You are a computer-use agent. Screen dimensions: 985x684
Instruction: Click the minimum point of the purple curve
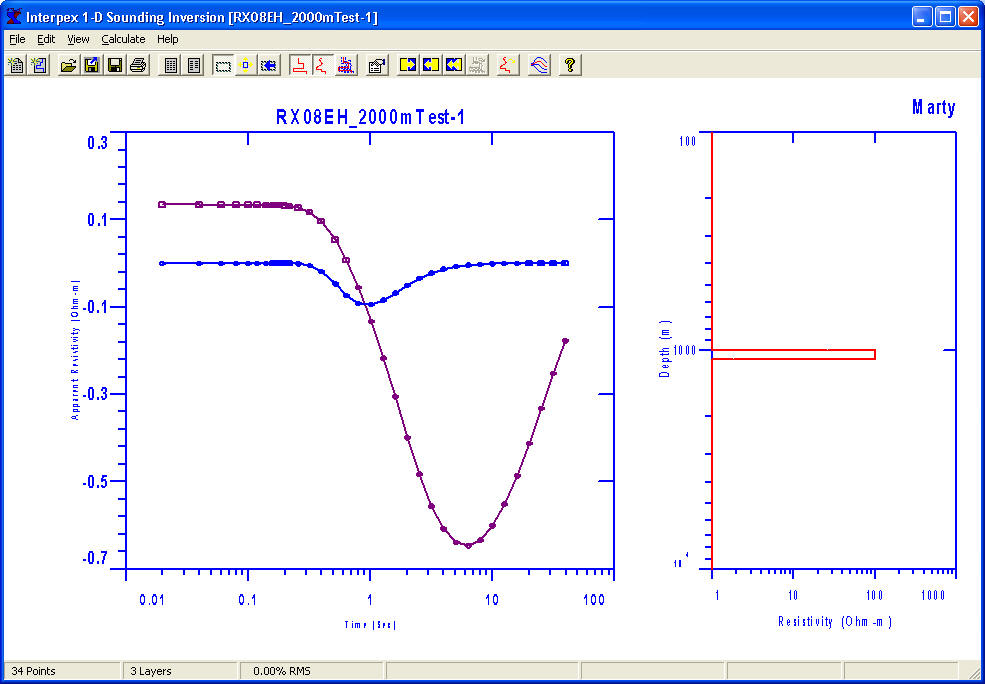click(x=468, y=545)
